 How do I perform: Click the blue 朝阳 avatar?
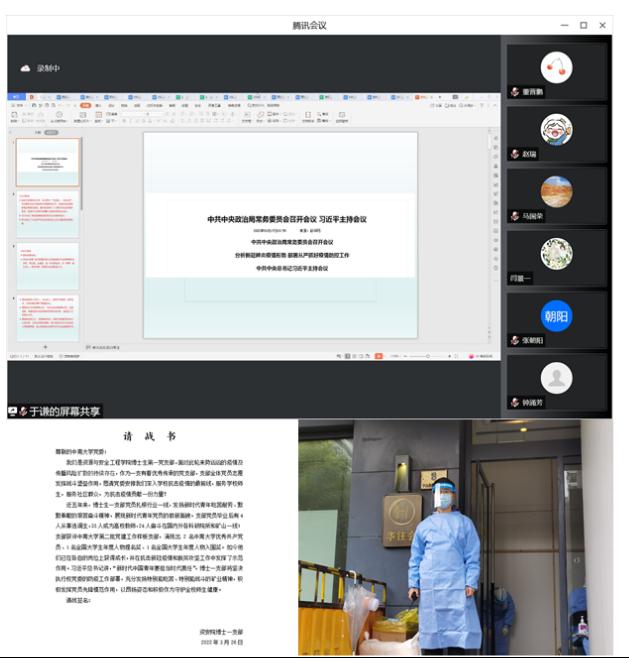click(x=556, y=317)
